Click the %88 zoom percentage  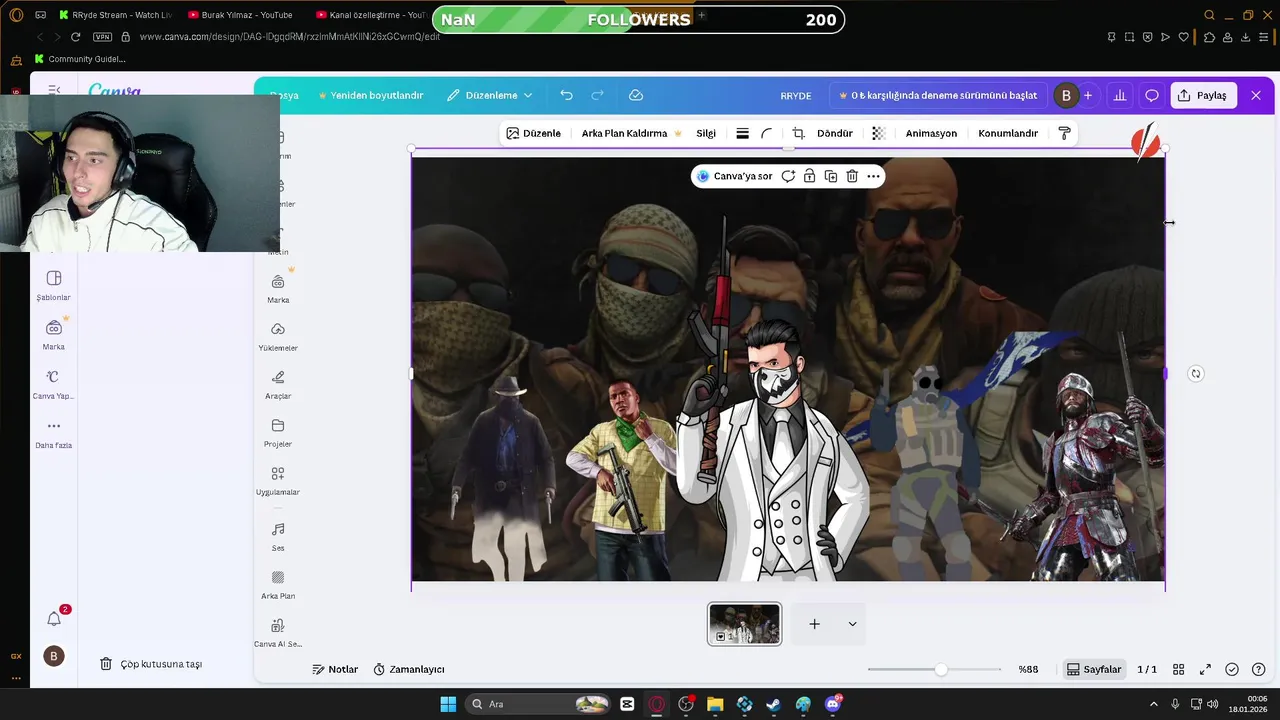click(x=1028, y=669)
